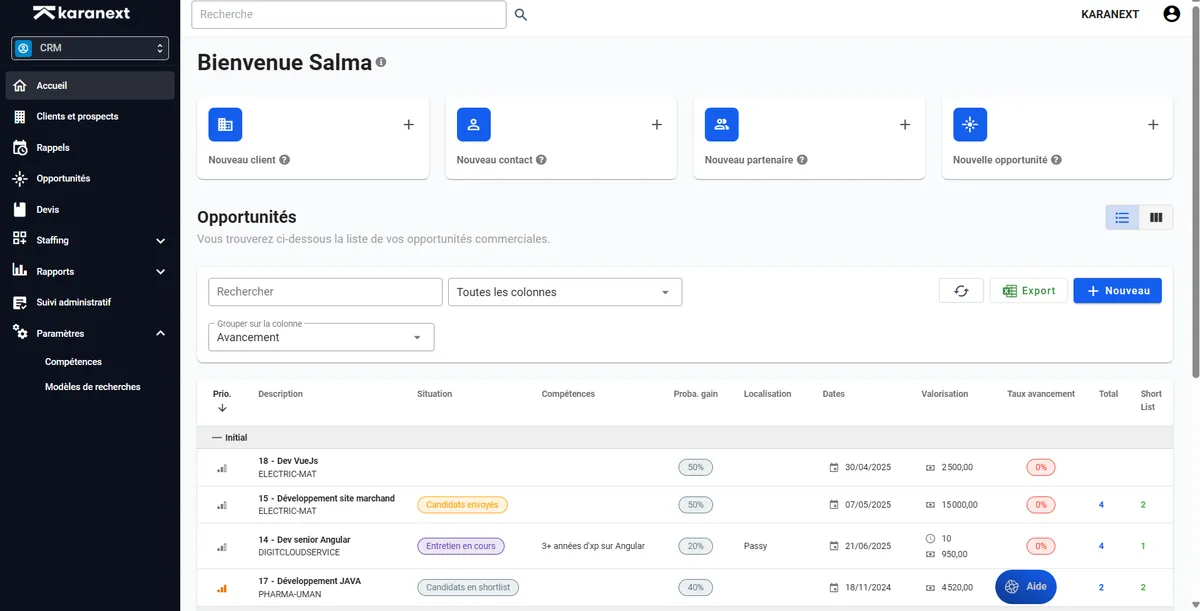Collapse the Initial group row
The width and height of the screenshot is (1200, 611).
point(229,438)
